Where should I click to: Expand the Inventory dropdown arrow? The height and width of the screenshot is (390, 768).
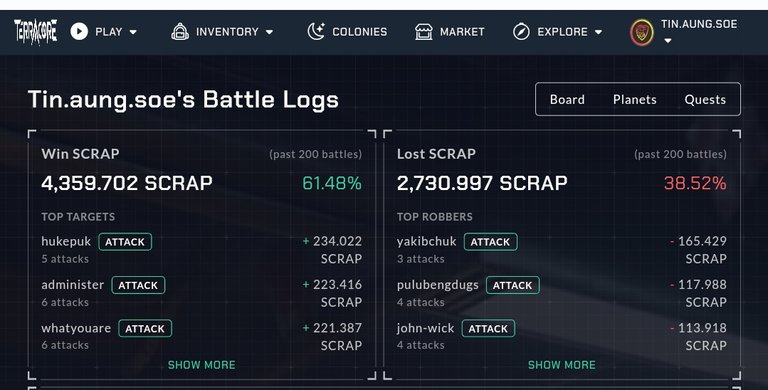(269, 32)
